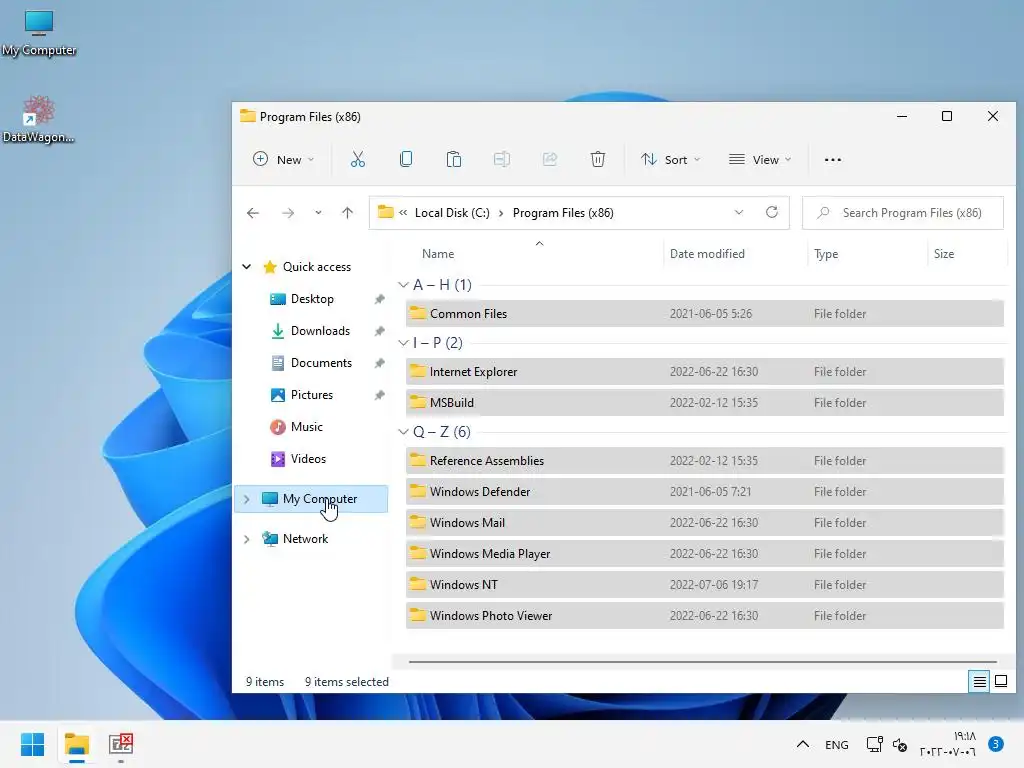Collapse the A – H group
1024x768 pixels.
click(404, 285)
